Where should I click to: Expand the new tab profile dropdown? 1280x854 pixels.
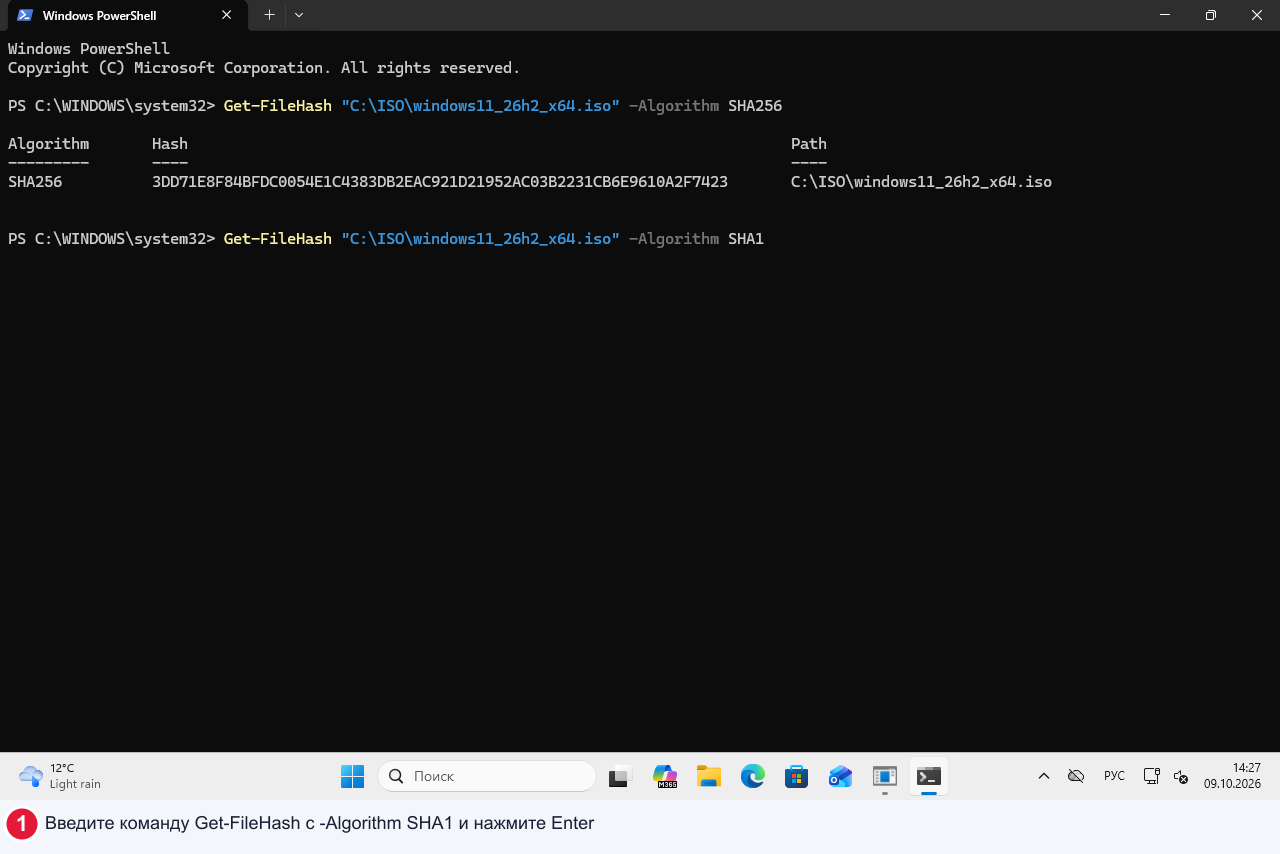tap(299, 15)
